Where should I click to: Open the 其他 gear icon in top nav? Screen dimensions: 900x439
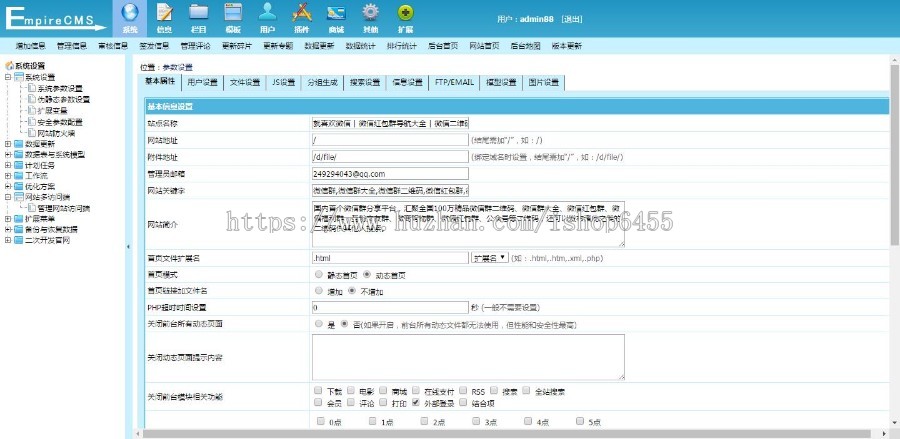click(371, 13)
